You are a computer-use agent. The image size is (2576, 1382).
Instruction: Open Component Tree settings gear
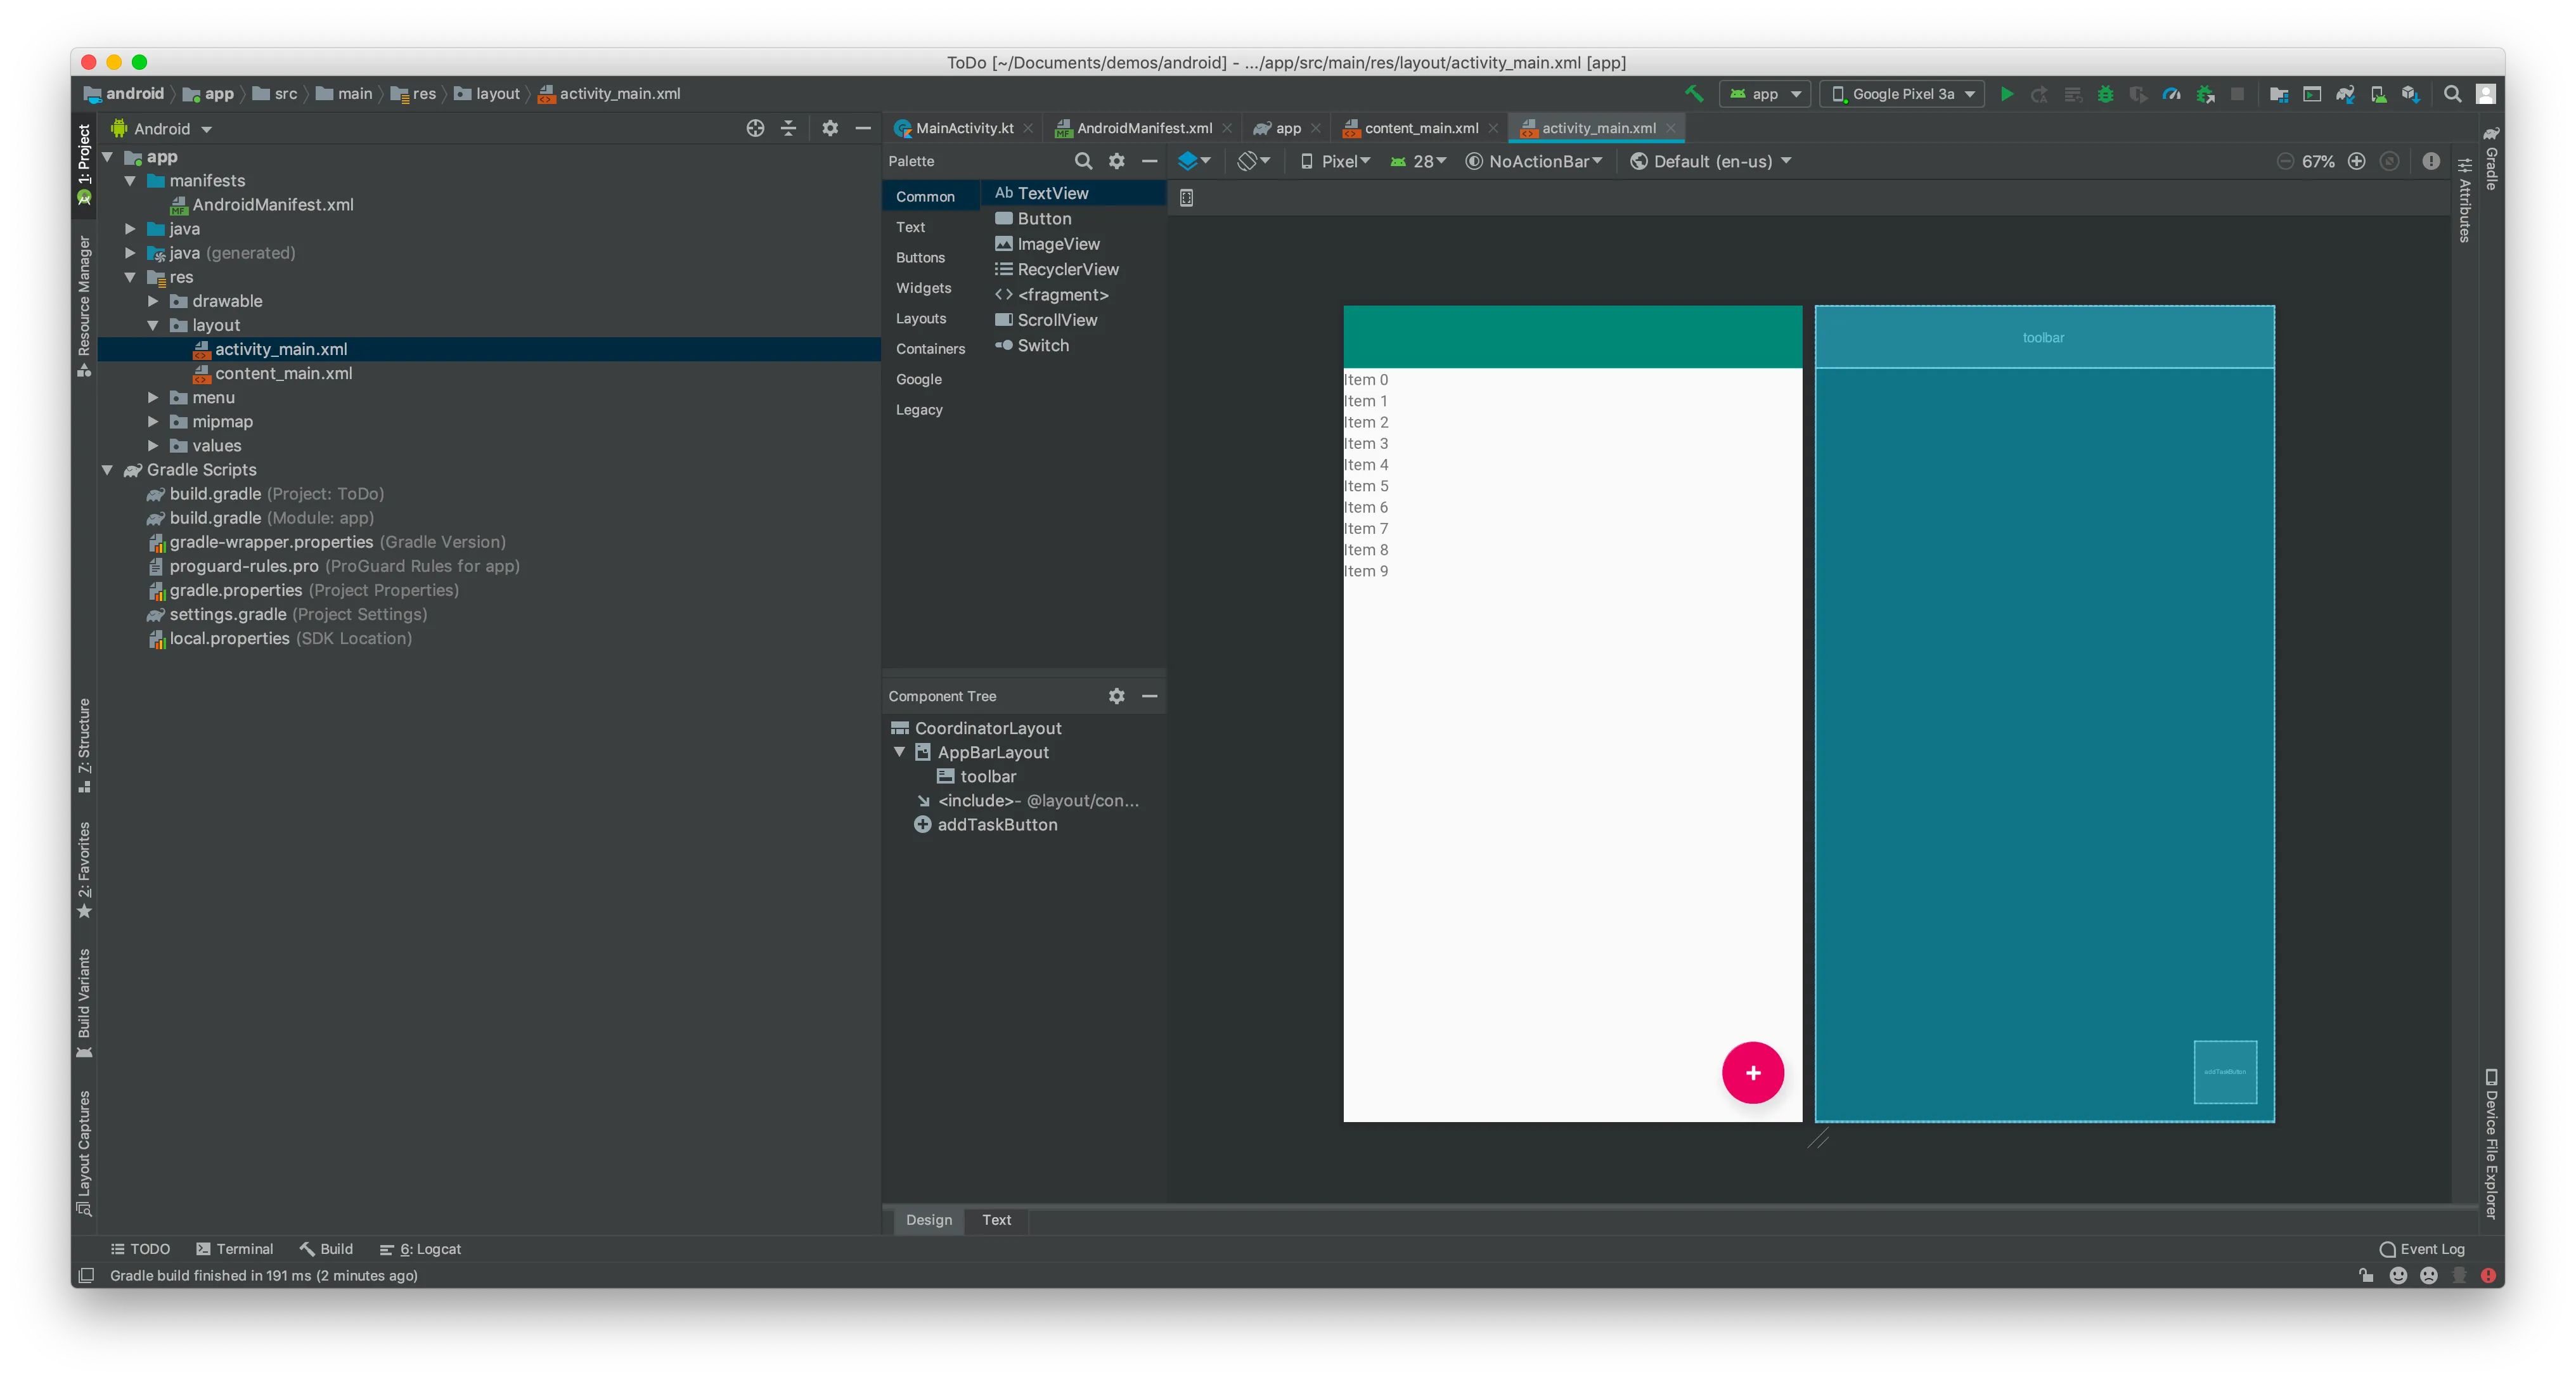click(1116, 696)
